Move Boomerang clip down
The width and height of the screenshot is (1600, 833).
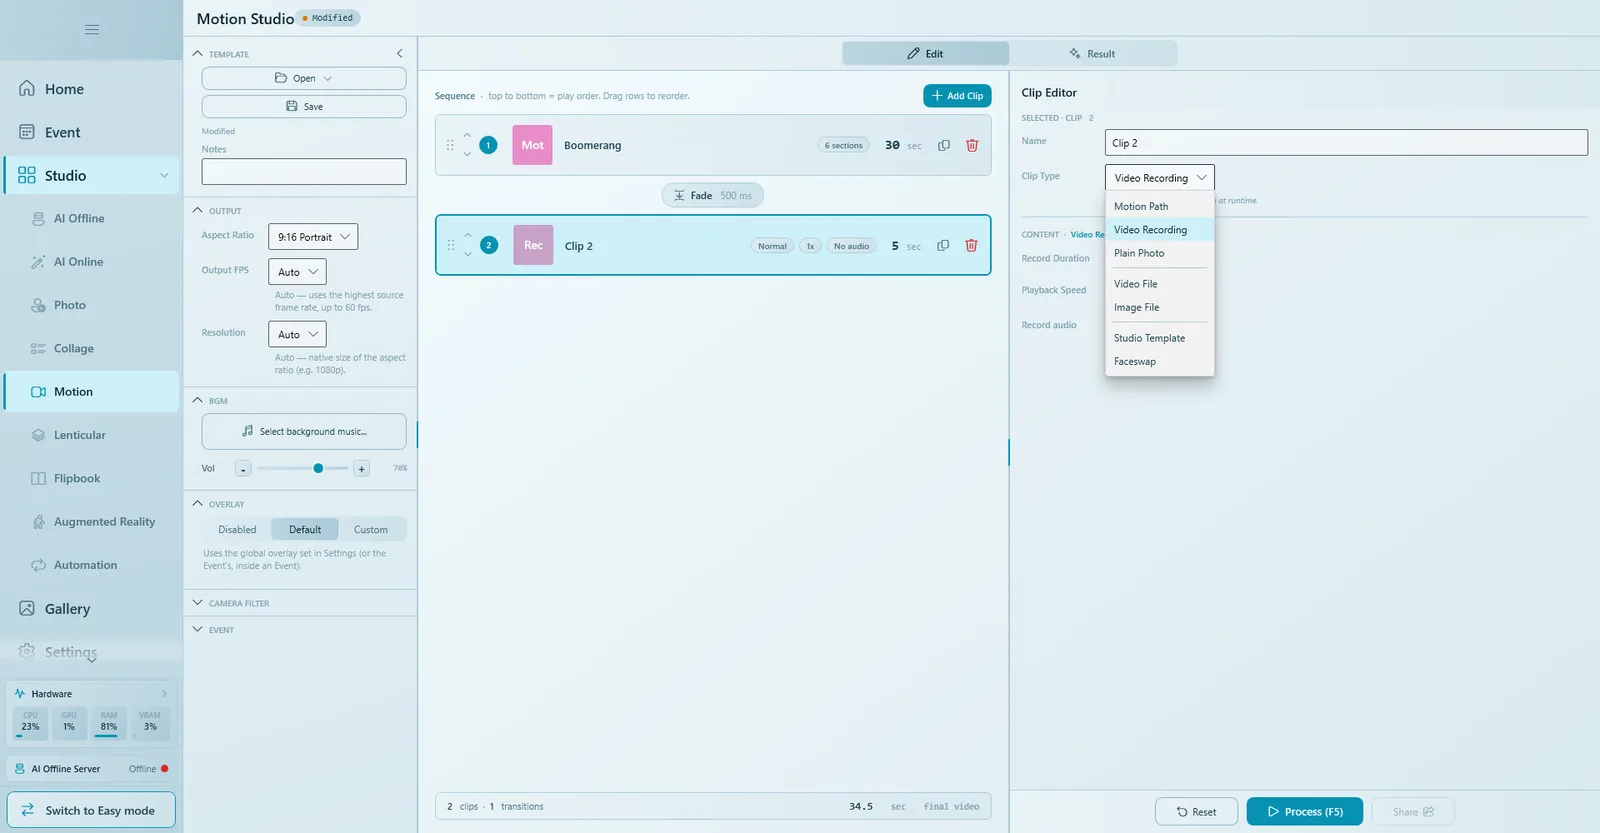[x=467, y=154]
